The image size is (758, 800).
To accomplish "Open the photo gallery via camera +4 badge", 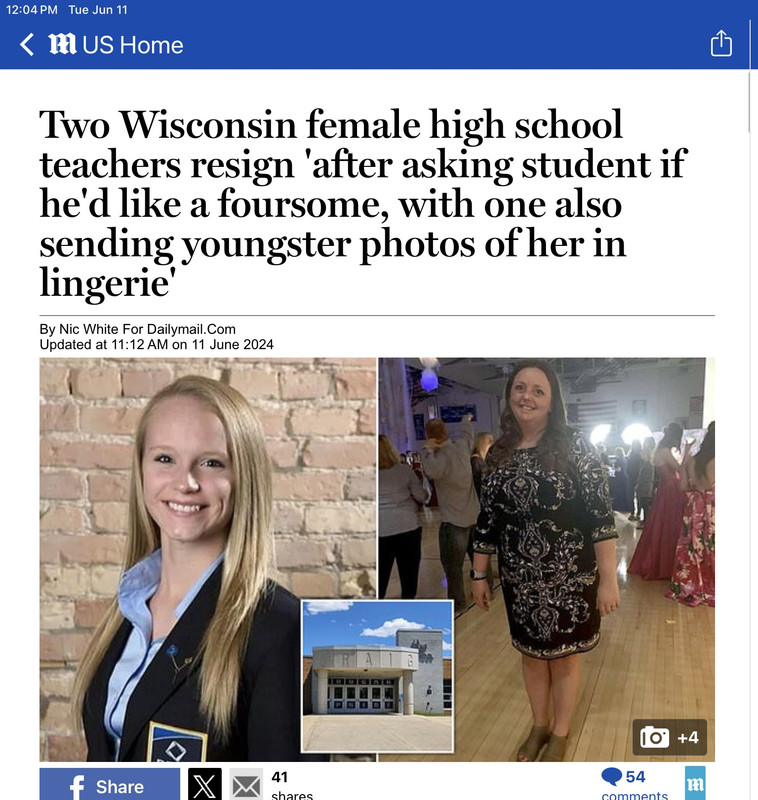I will pos(670,737).
